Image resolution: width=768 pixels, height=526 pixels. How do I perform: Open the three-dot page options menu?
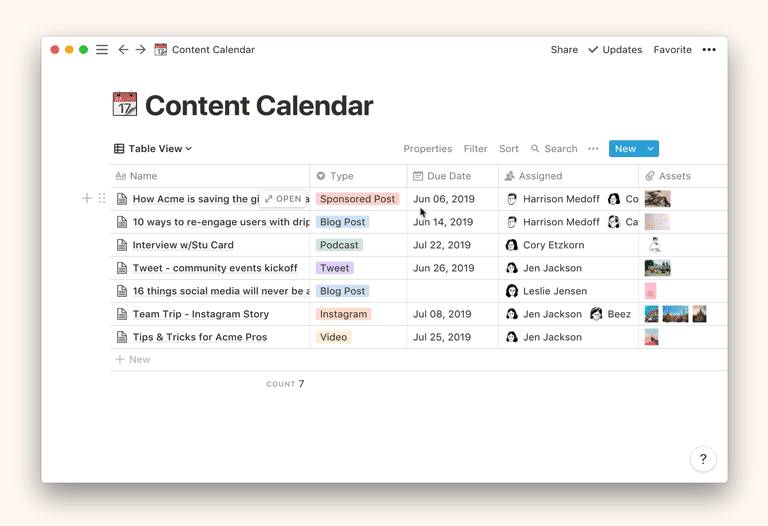(x=709, y=49)
